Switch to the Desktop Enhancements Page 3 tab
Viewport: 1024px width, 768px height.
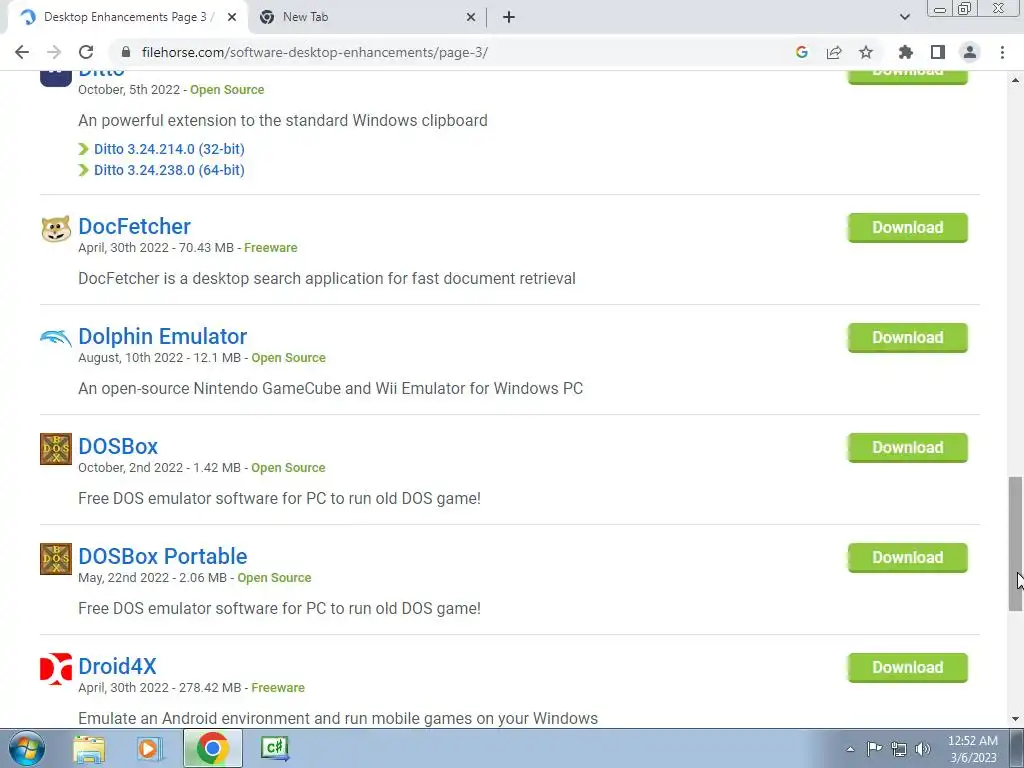click(x=128, y=18)
